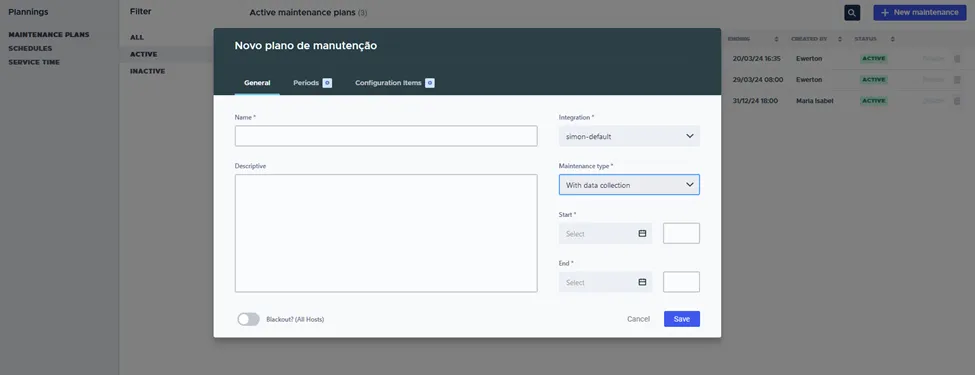Image resolution: width=975 pixels, height=375 pixels.
Task: Click the ACTIVE badge in 29/03/24 row
Action: 874,80
